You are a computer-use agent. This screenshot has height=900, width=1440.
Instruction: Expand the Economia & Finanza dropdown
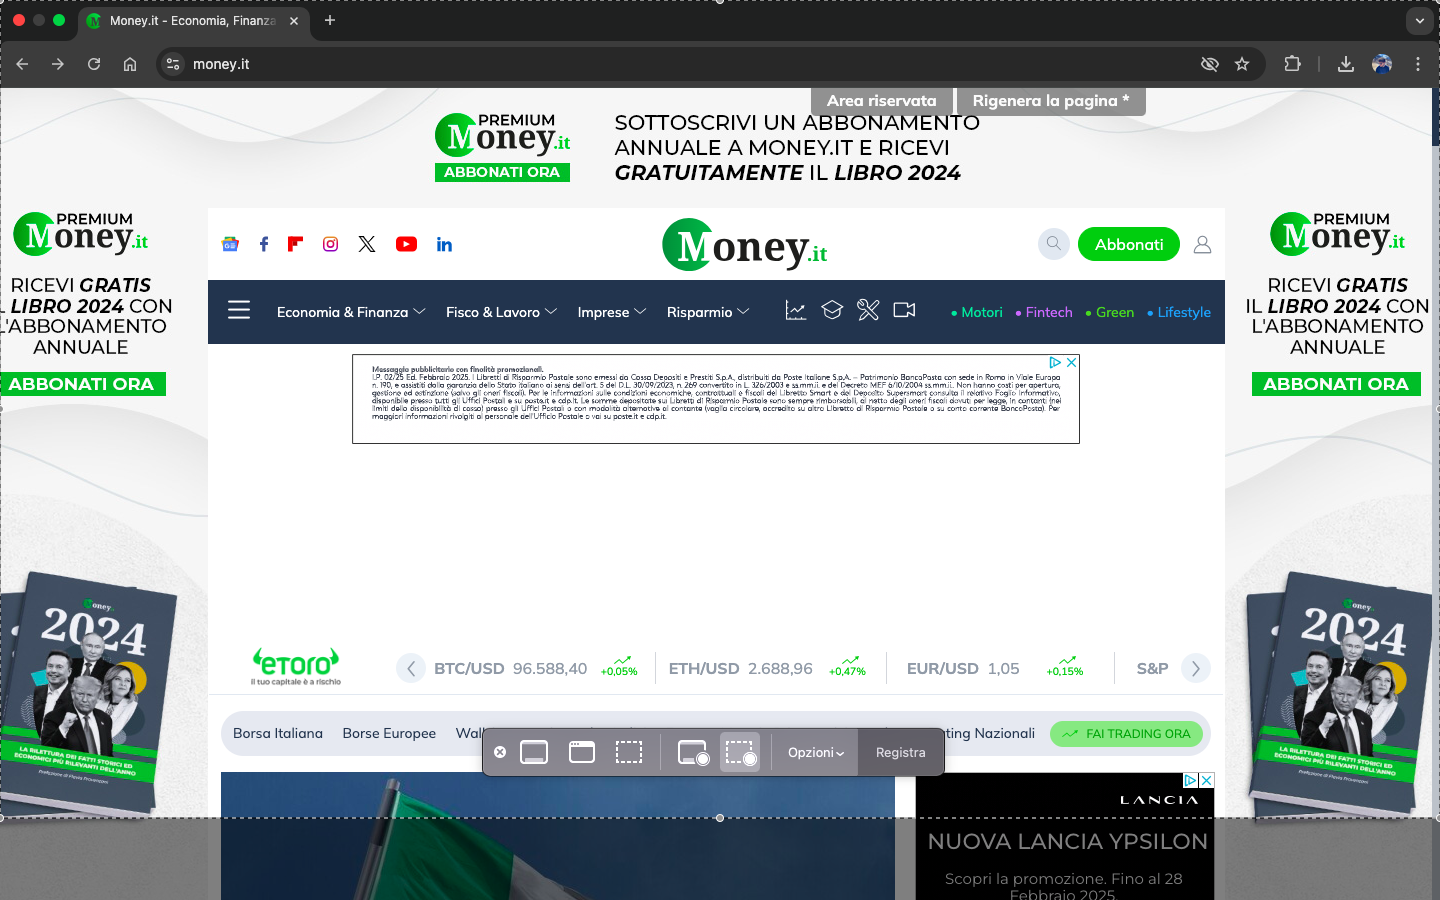(x=351, y=312)
